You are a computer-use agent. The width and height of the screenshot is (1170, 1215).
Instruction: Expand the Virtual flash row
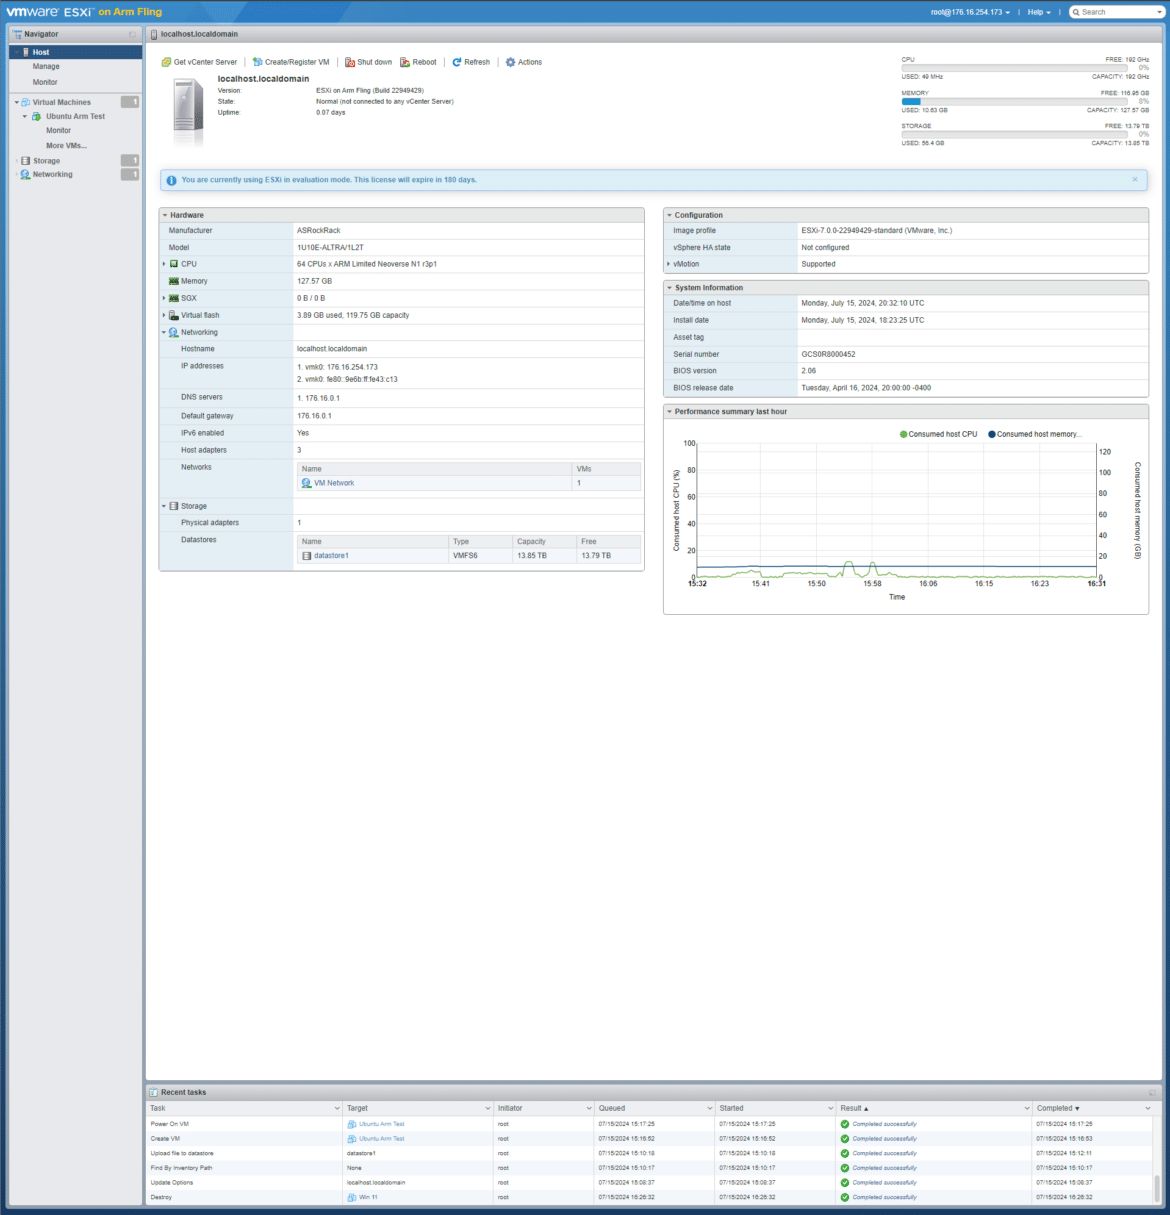[x=164, y=315]
